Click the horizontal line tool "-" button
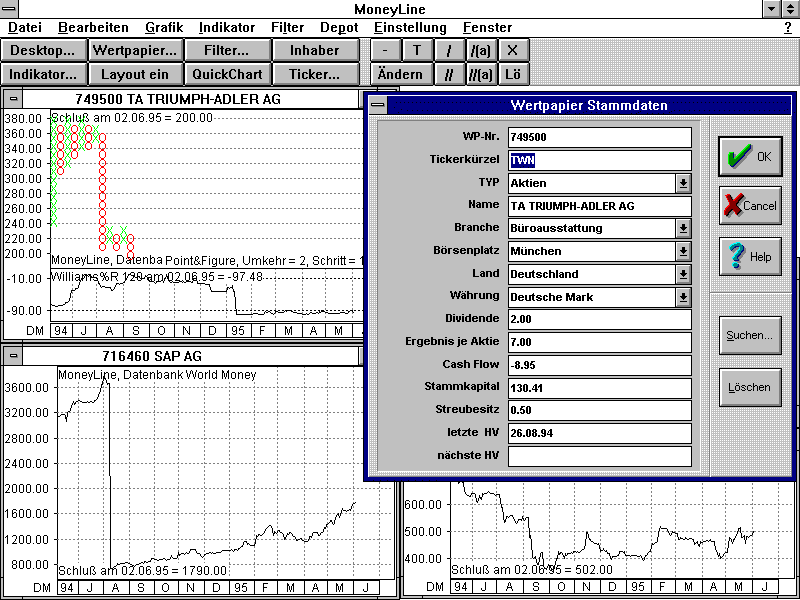800x600 pixels. click(x=385, y=50)
